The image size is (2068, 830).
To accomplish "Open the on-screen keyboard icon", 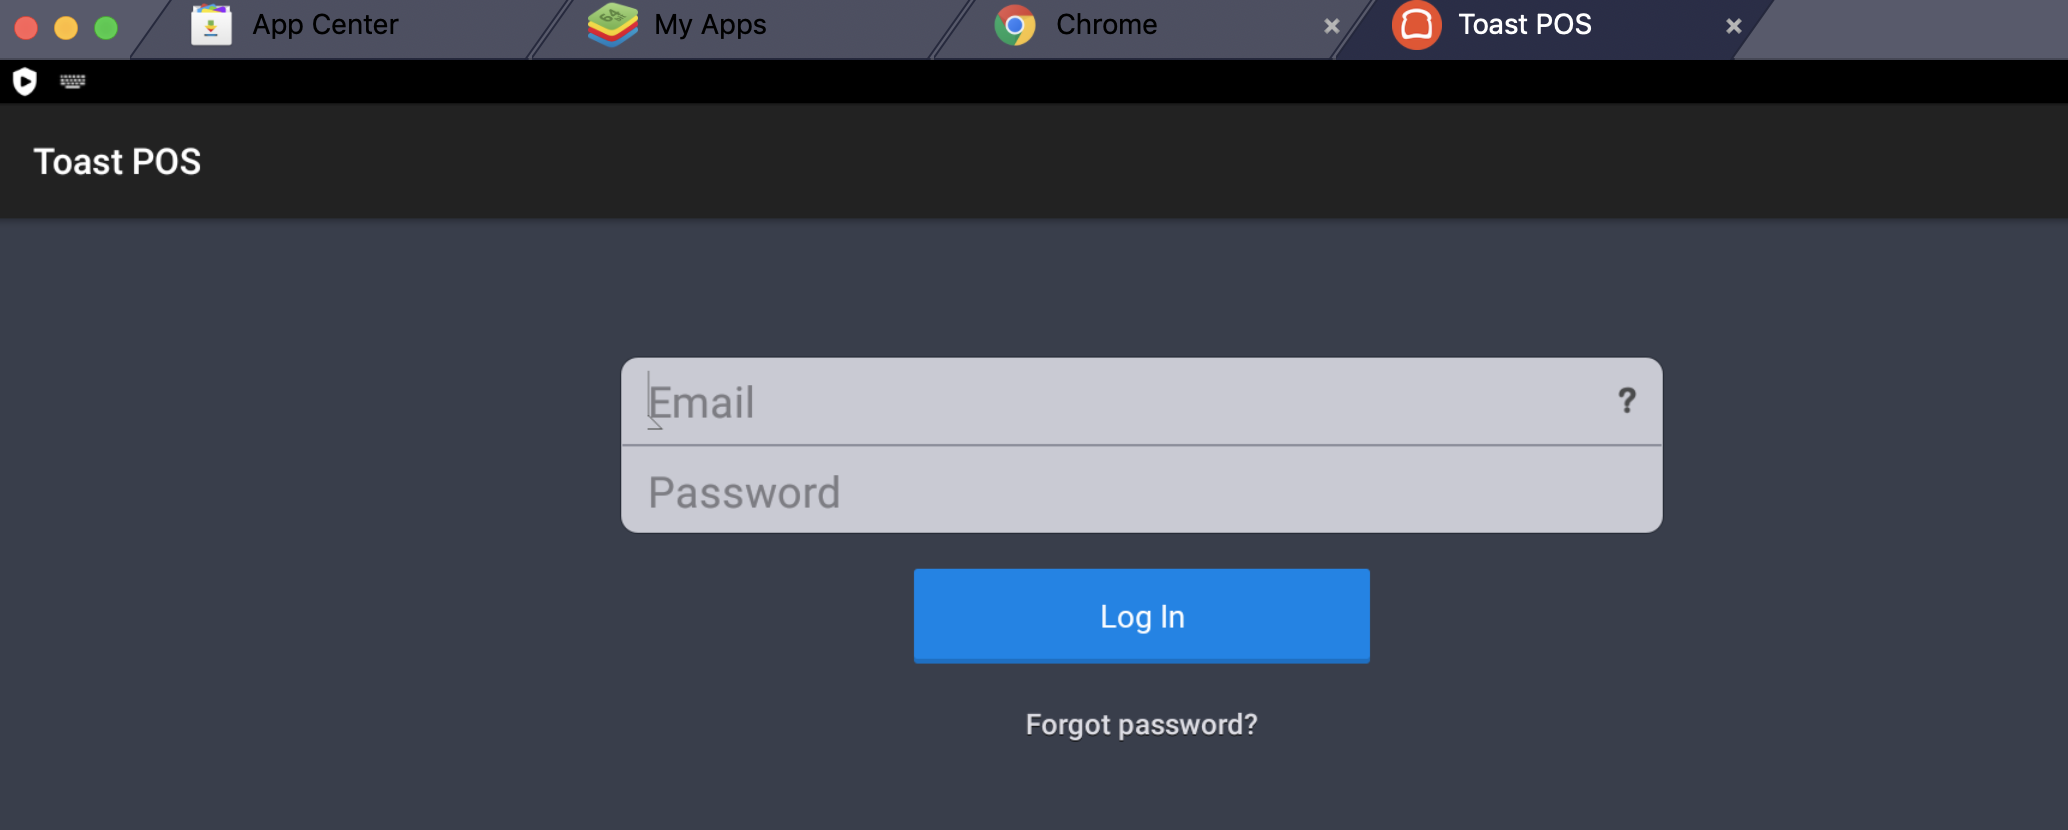I will tap(71, 81).
